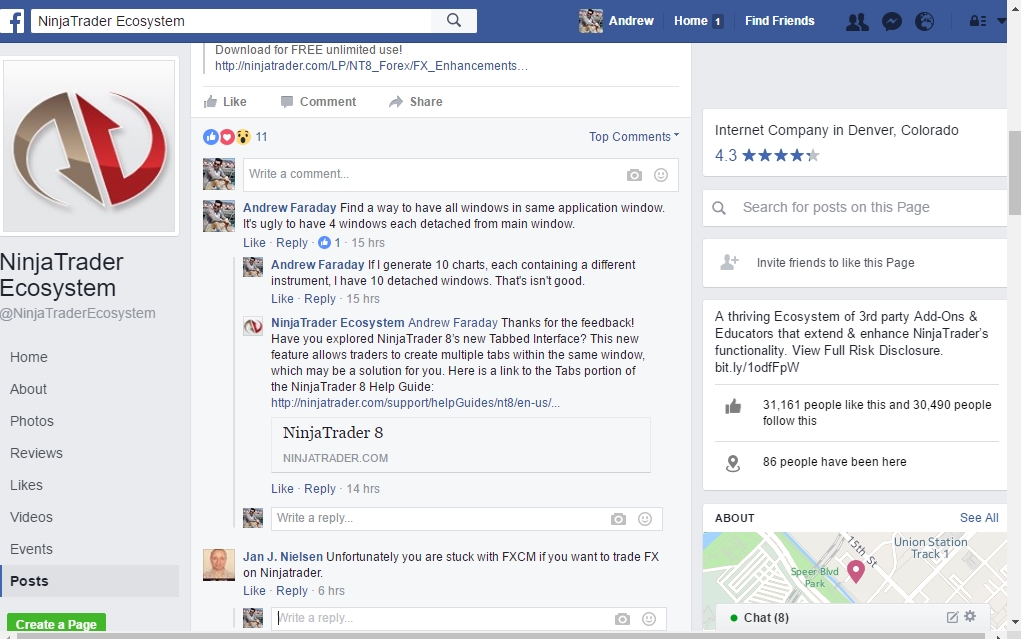Click camera icon in reply box under NinjaTrader reply
The width and height of the screenshot is (1021, 639).
pyautogui.click(x=618, y=518)
